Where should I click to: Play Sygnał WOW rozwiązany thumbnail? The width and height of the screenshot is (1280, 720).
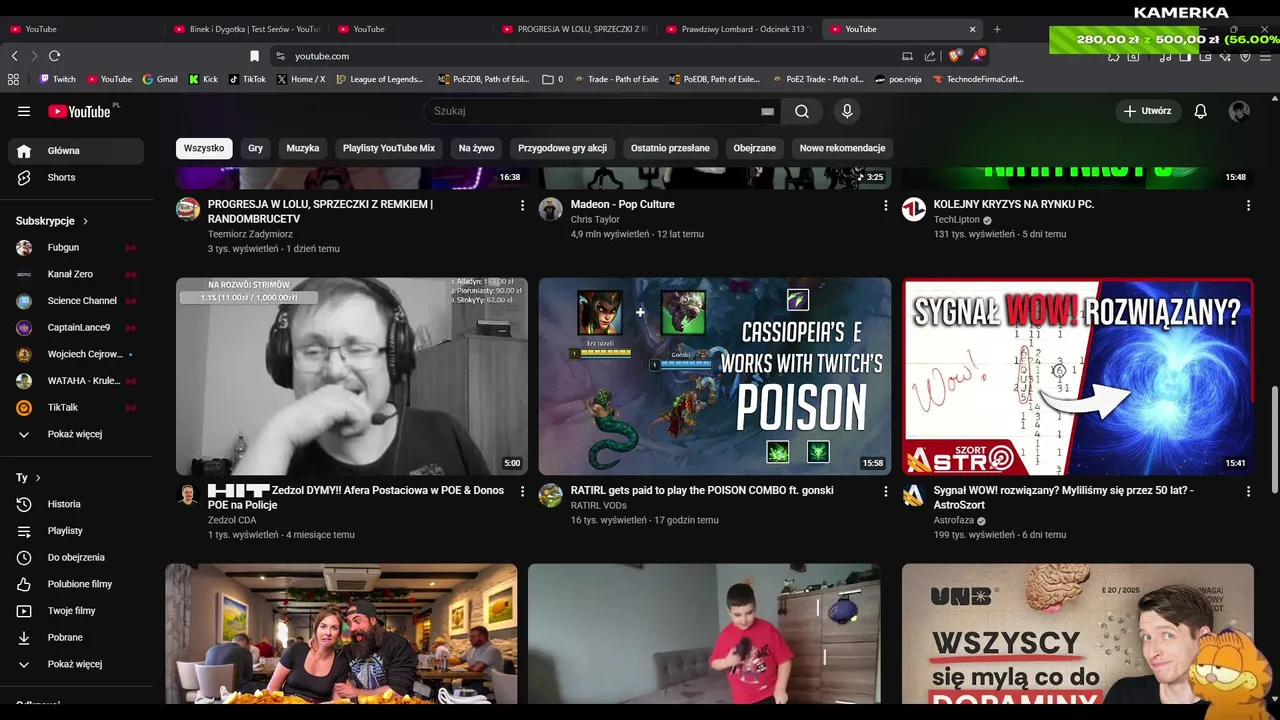(1078, 376)
